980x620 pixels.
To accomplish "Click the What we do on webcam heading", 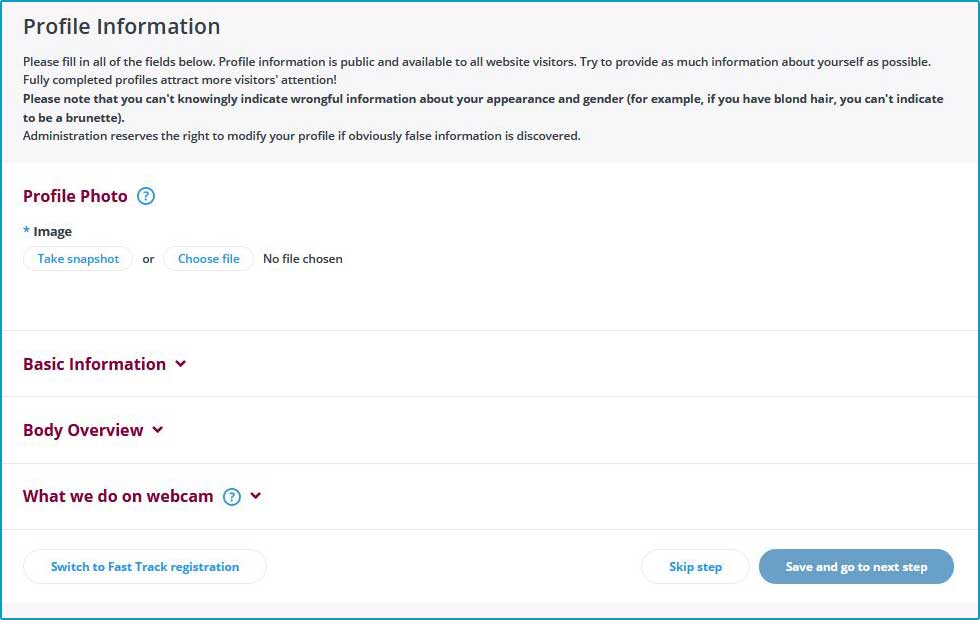I will [x=118, y=496].
